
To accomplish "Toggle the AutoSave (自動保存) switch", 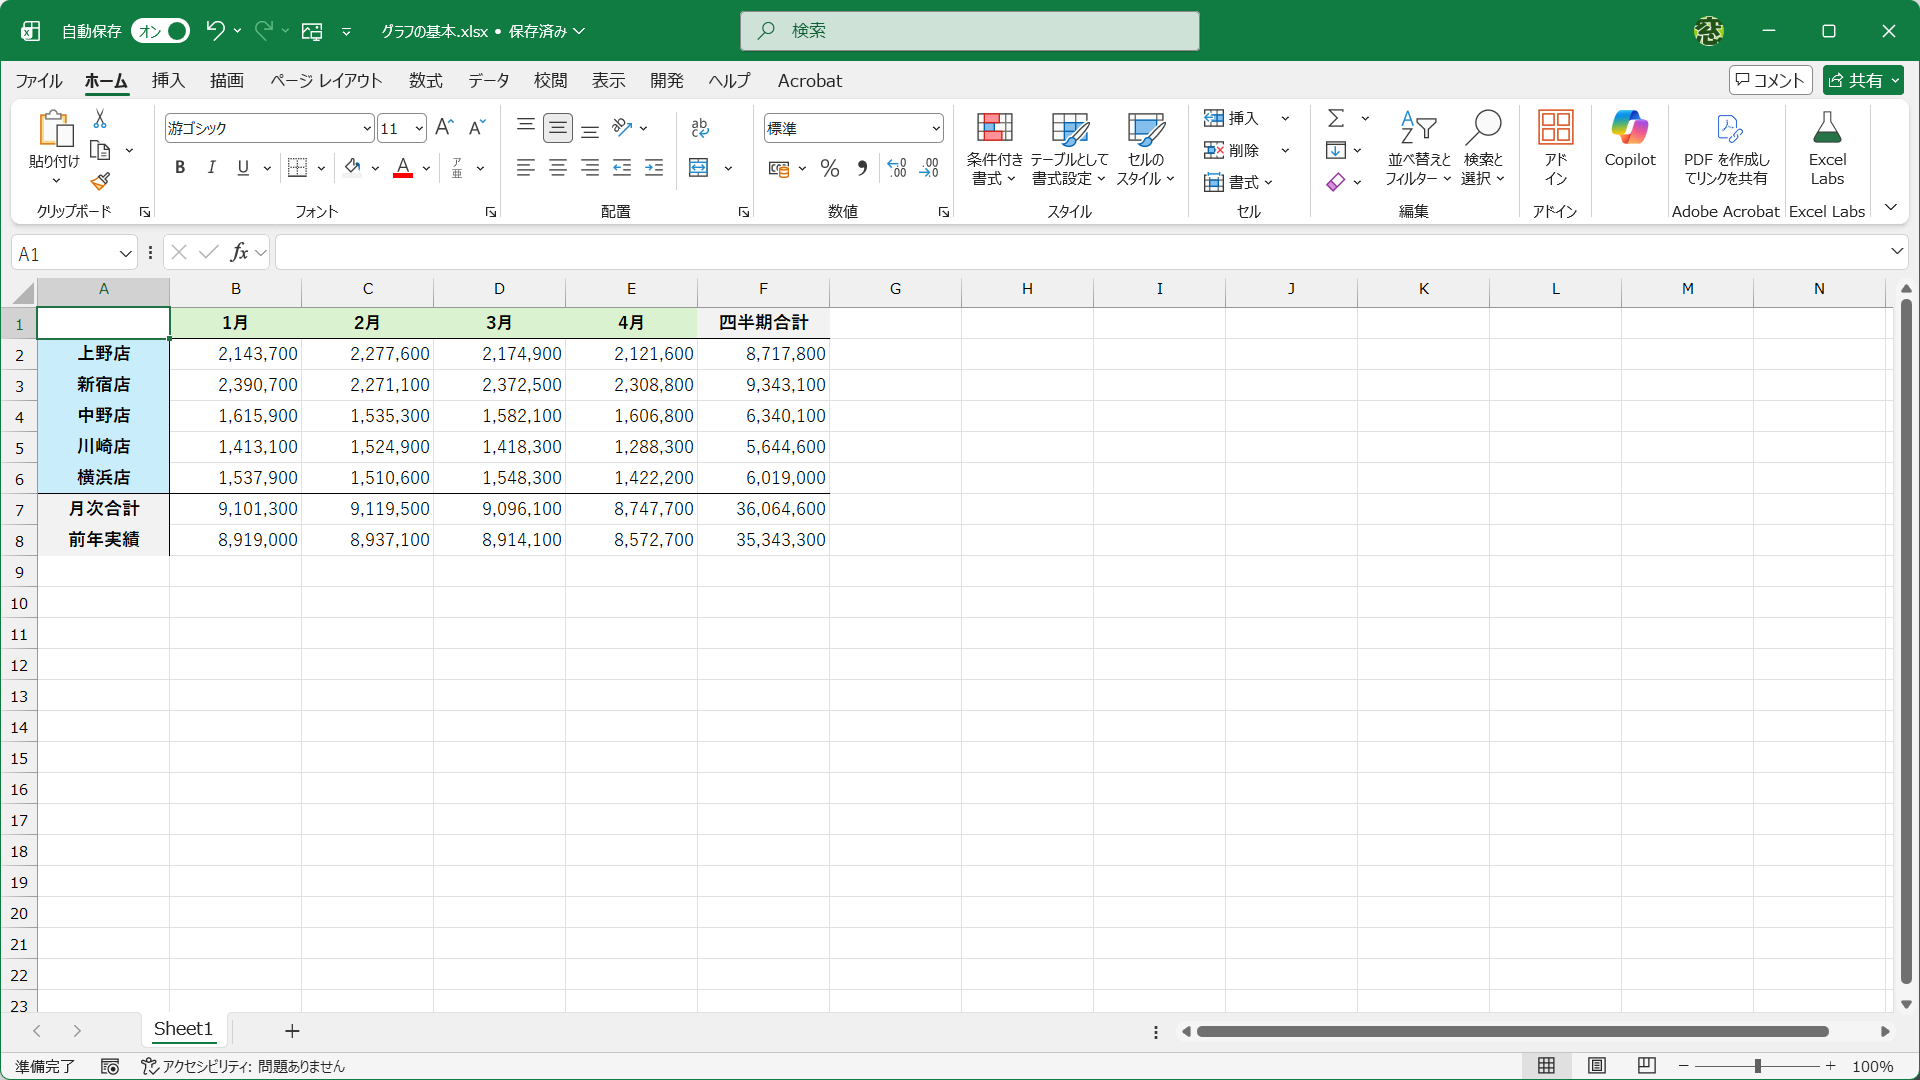I will [x=161, y=31].
